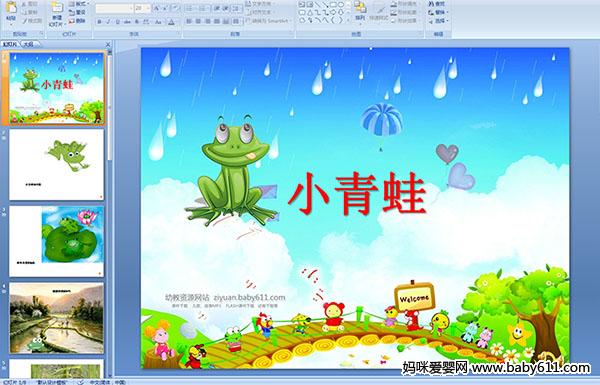Click the Replace button in the editing group
Viewport: 600px width, 385px height.
(437, 12)
